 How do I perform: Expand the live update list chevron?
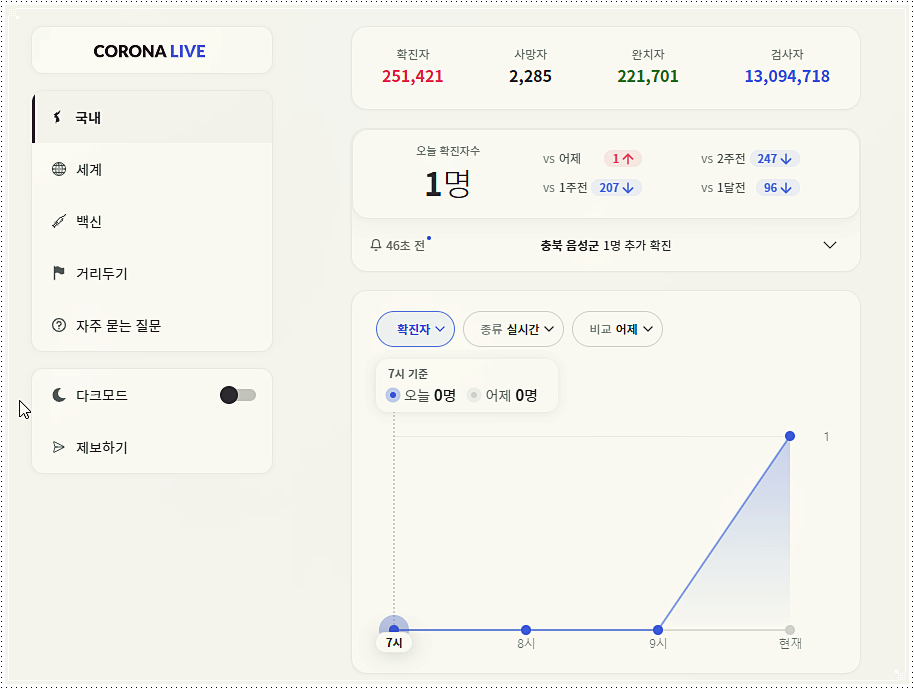tap(829, 245)
